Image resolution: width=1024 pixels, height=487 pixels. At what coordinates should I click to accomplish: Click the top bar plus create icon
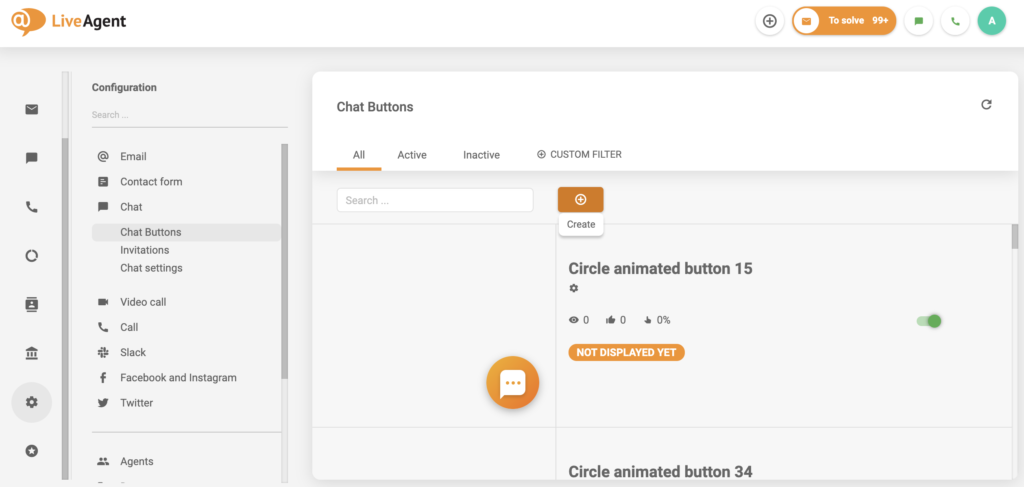[769, 21]
